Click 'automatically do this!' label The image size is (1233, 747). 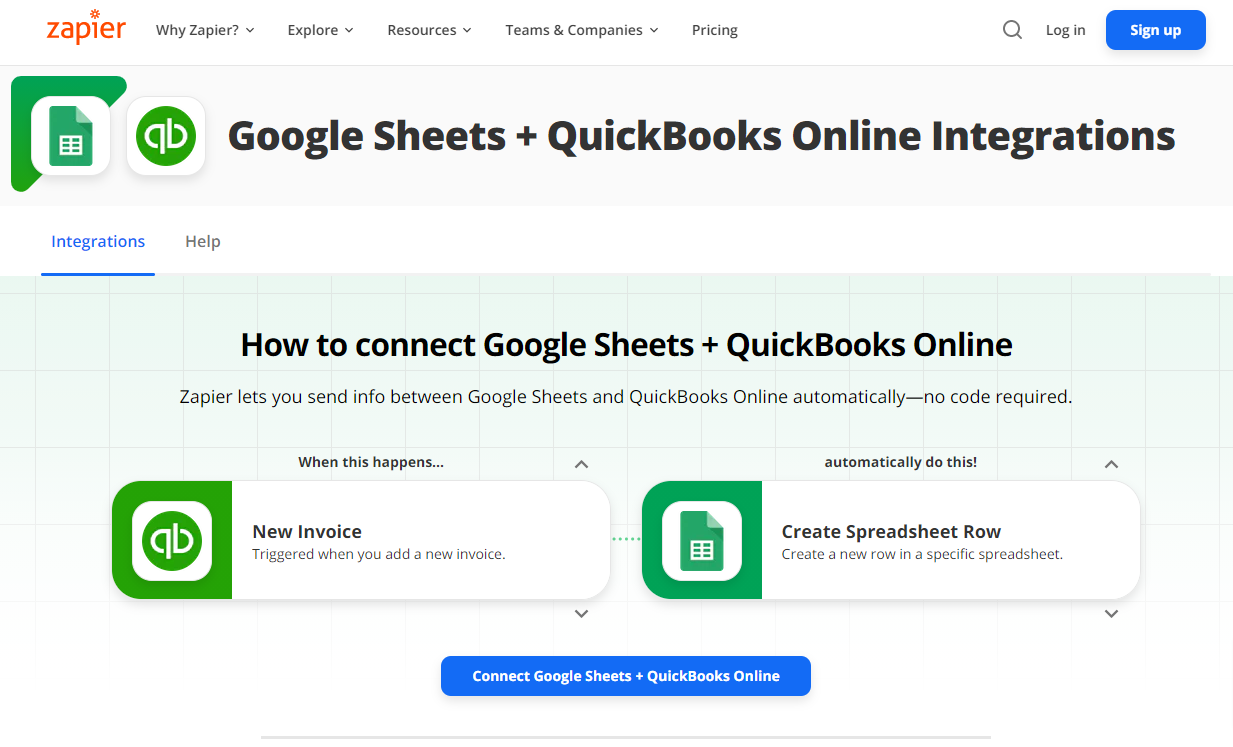tap(901, 462)
